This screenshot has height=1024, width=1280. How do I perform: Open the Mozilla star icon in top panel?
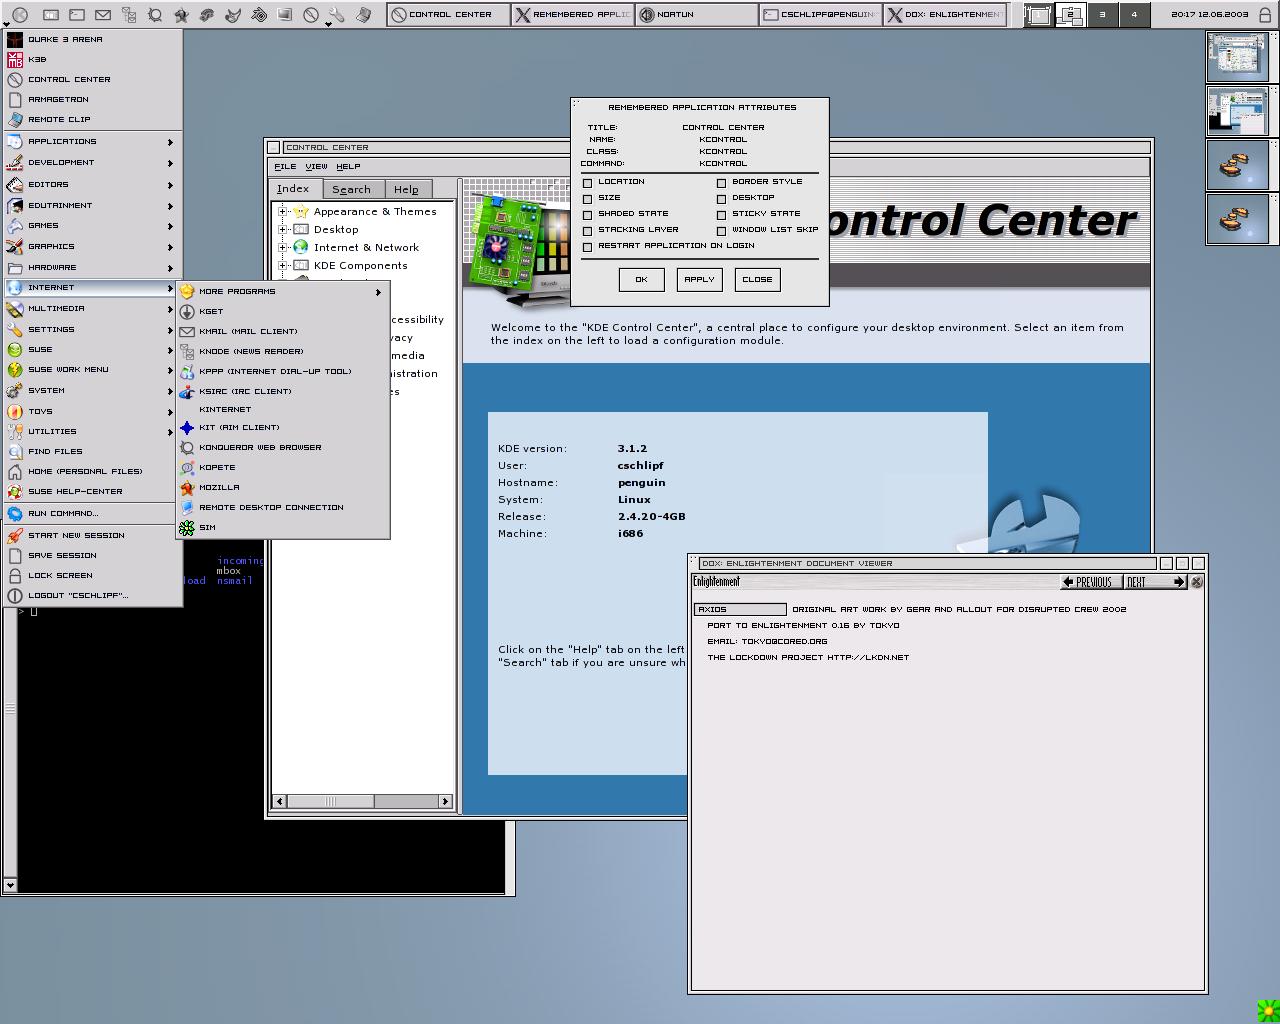tap(181, 15)
